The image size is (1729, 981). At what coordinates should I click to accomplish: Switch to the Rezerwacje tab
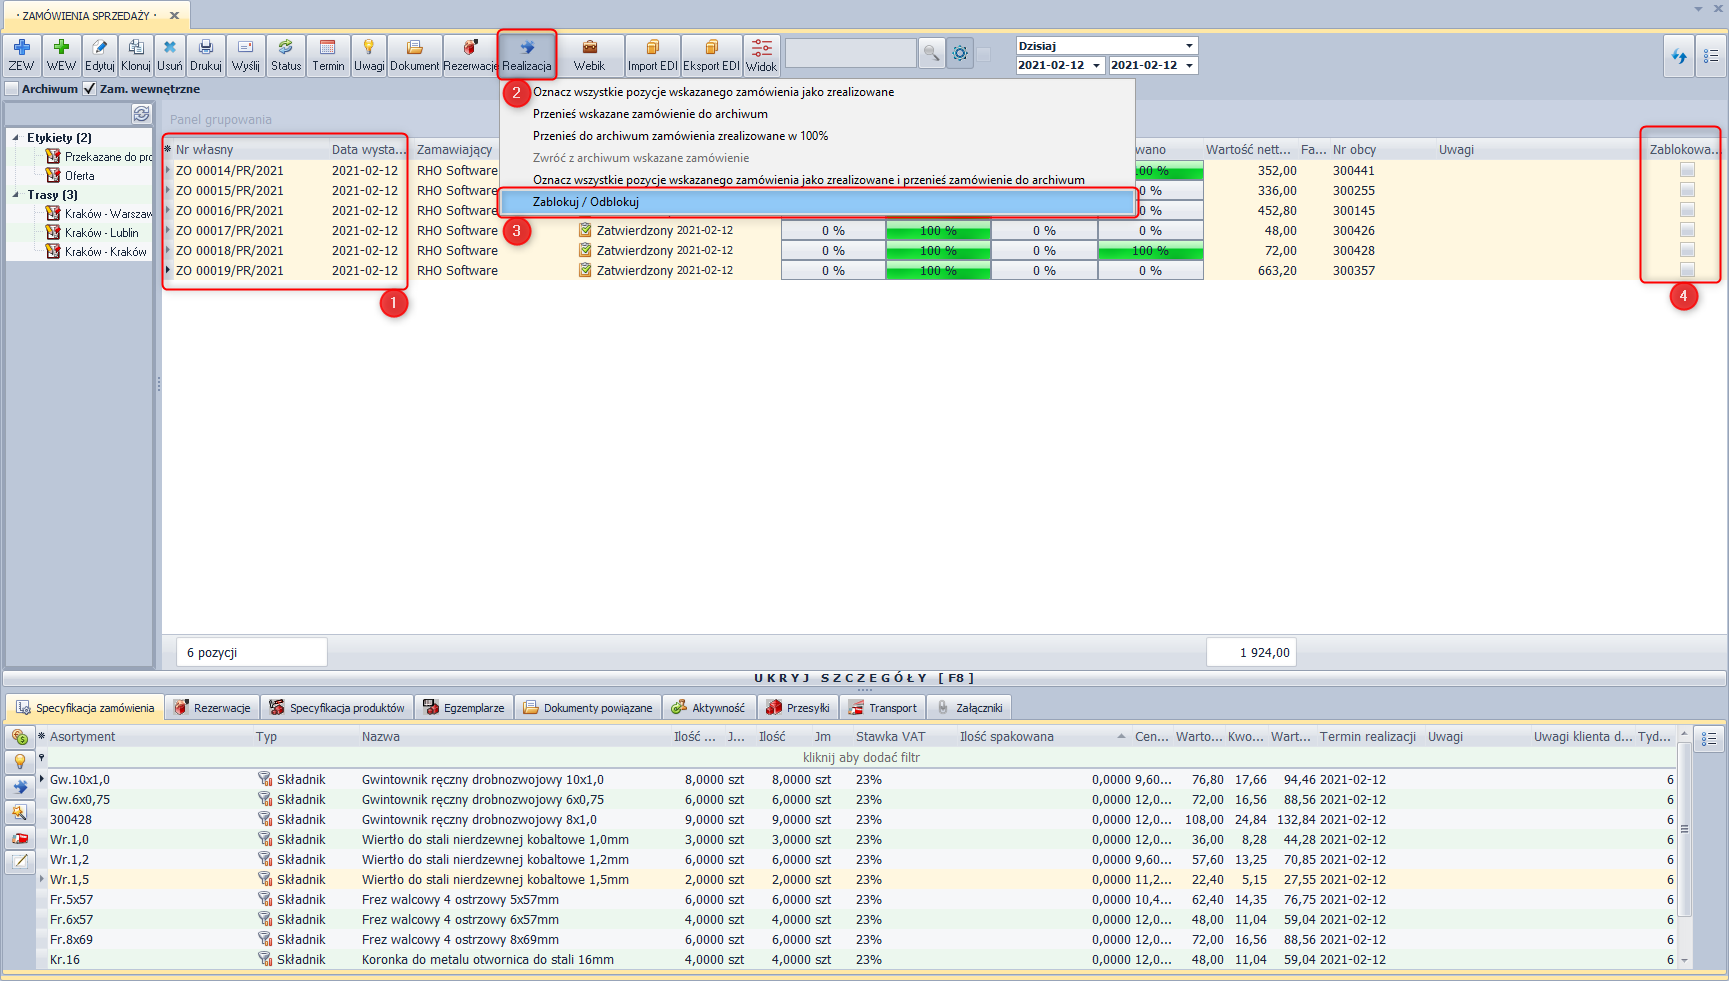(213, 708)
